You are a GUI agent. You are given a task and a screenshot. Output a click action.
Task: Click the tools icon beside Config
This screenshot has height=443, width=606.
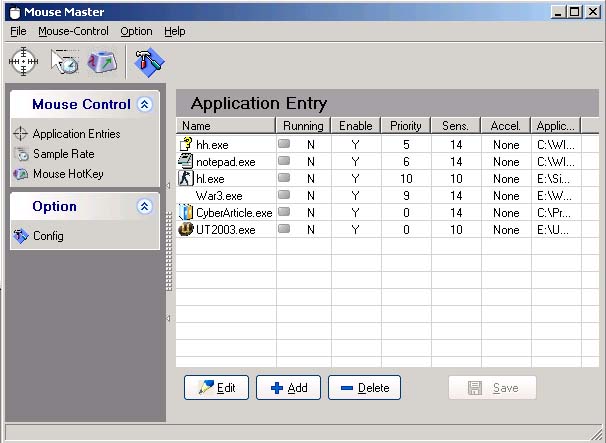[21, 235]
